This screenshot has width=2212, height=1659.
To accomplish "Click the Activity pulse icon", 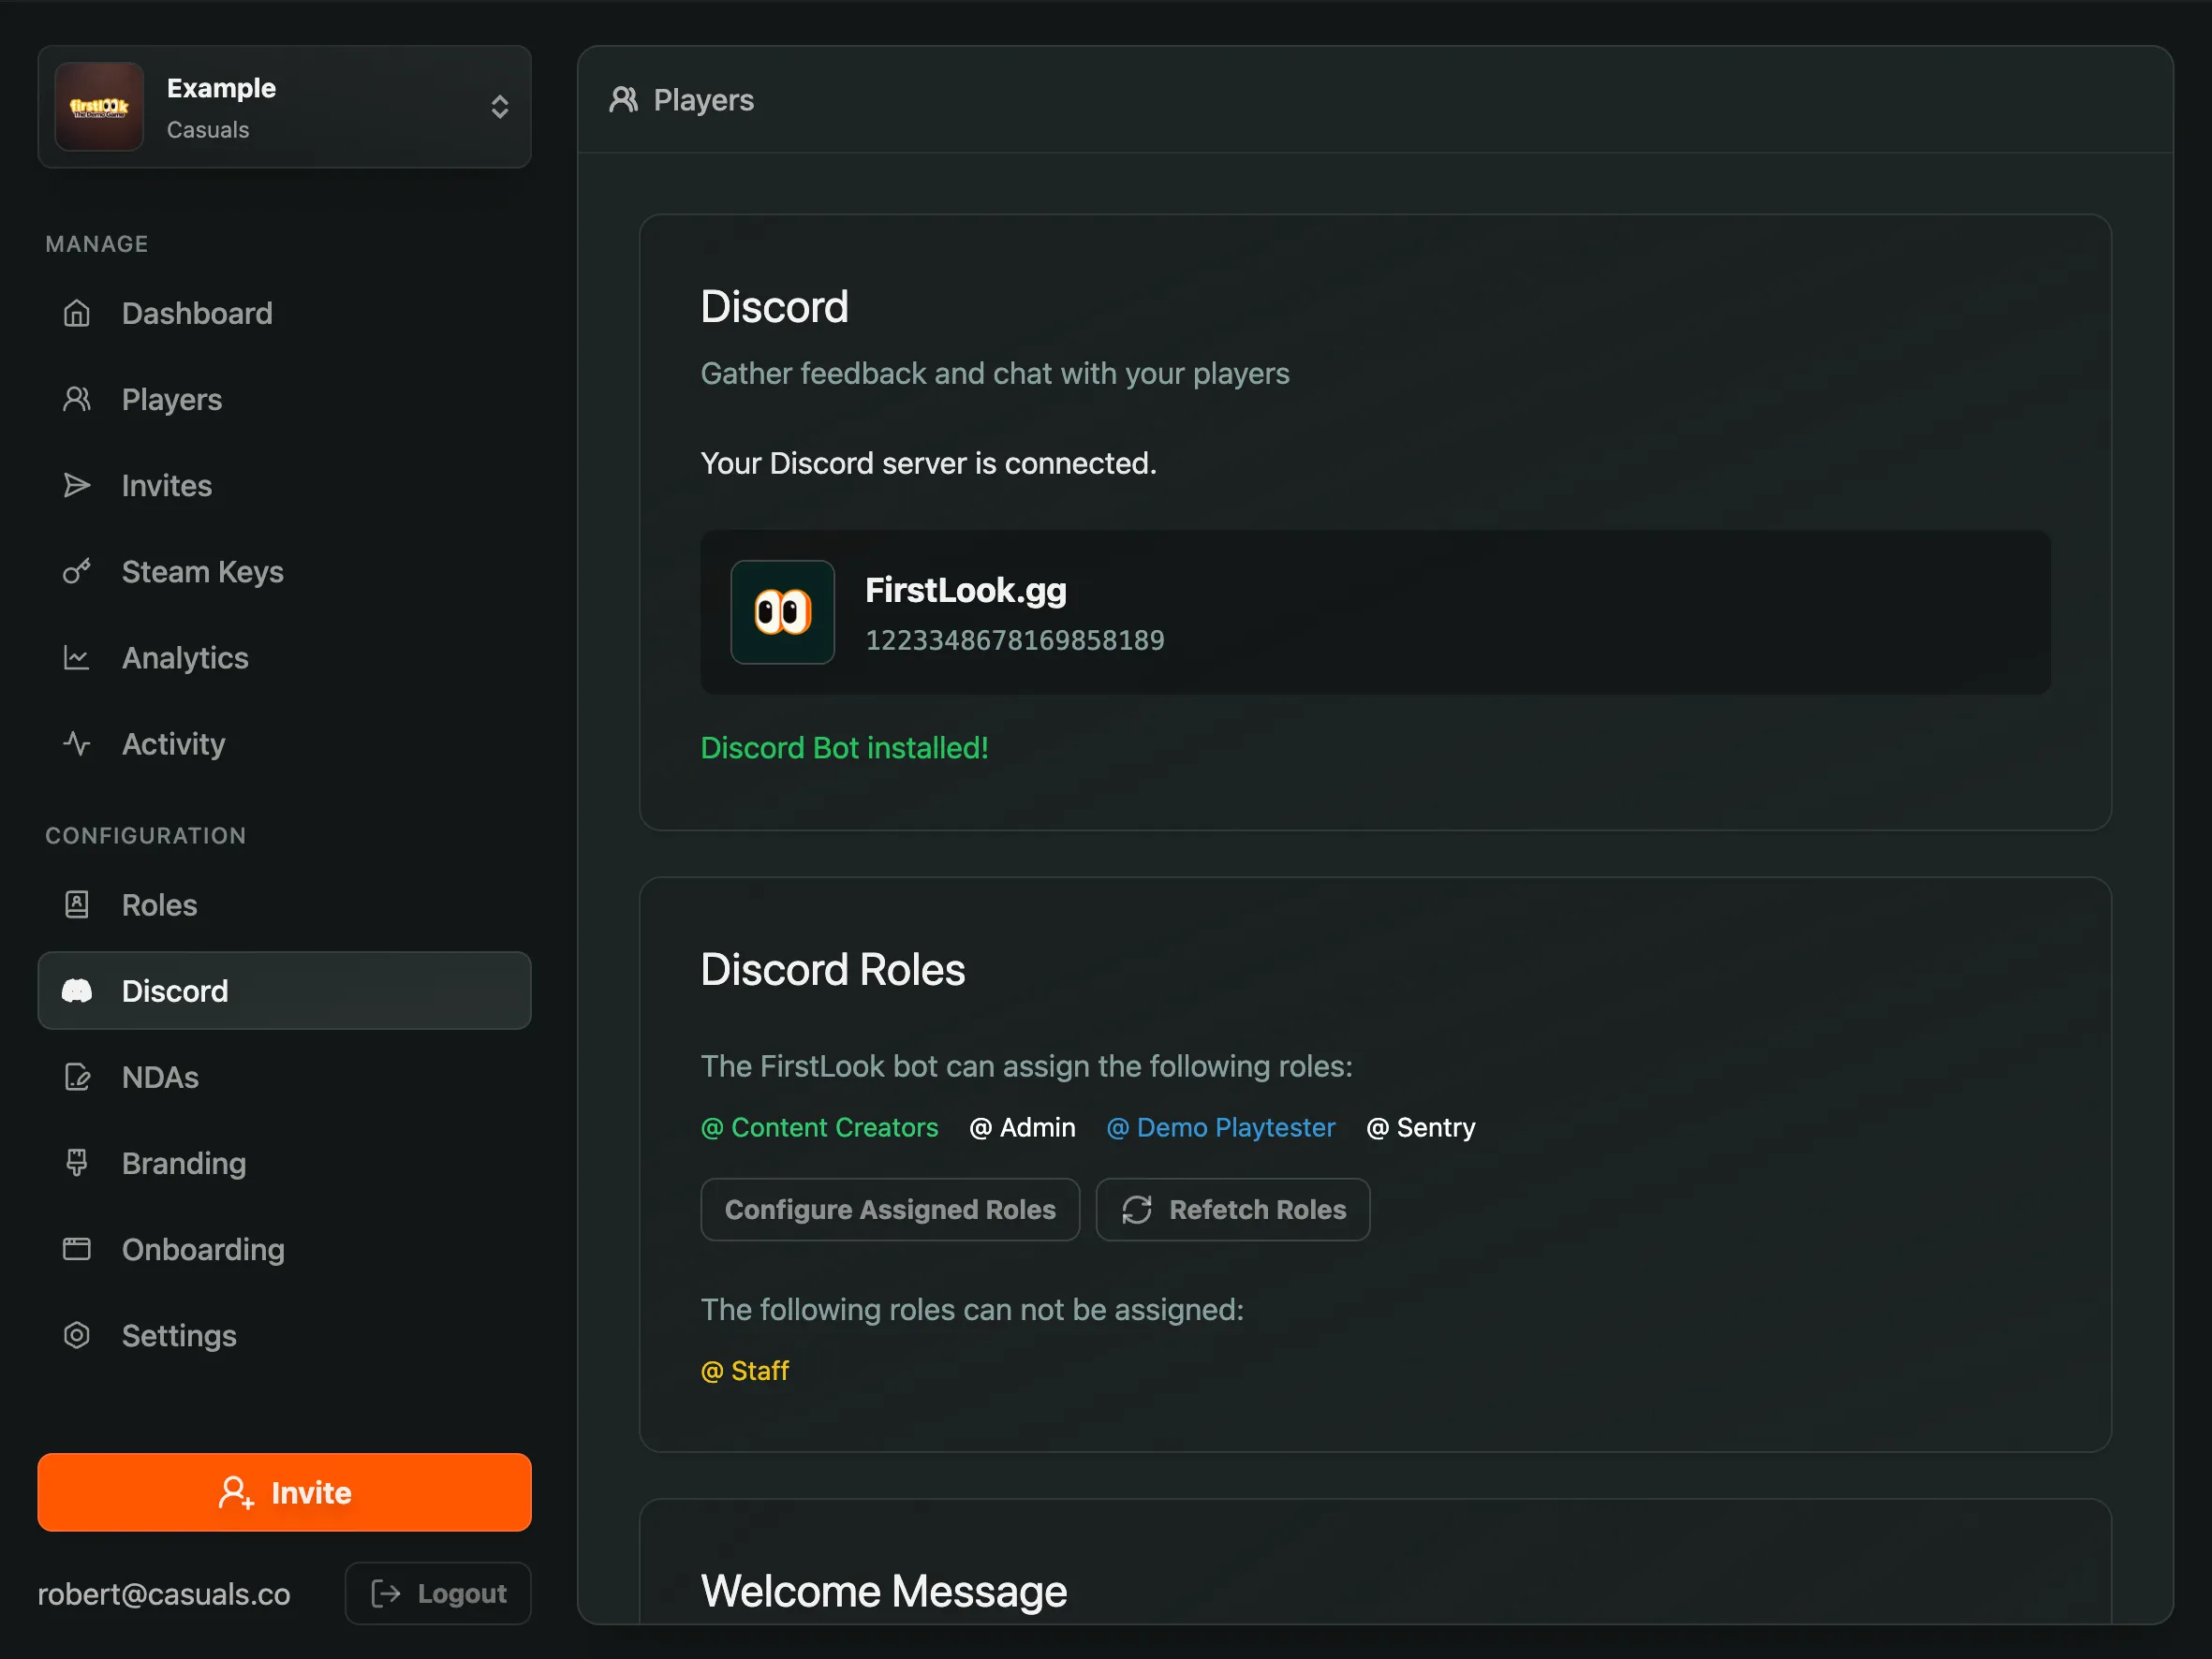I will pos(77,743).
